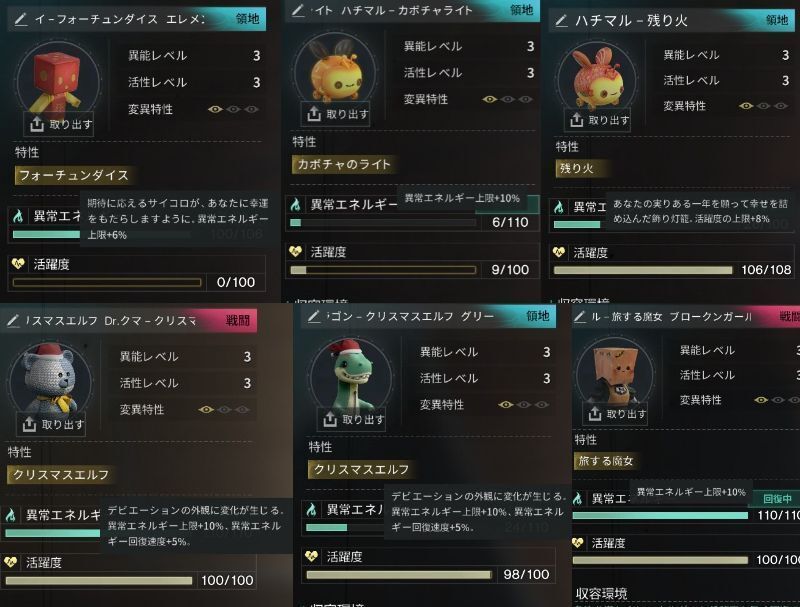Toggle the first 変異特性 eye in the カボチャライト panel

coord(490,99)
